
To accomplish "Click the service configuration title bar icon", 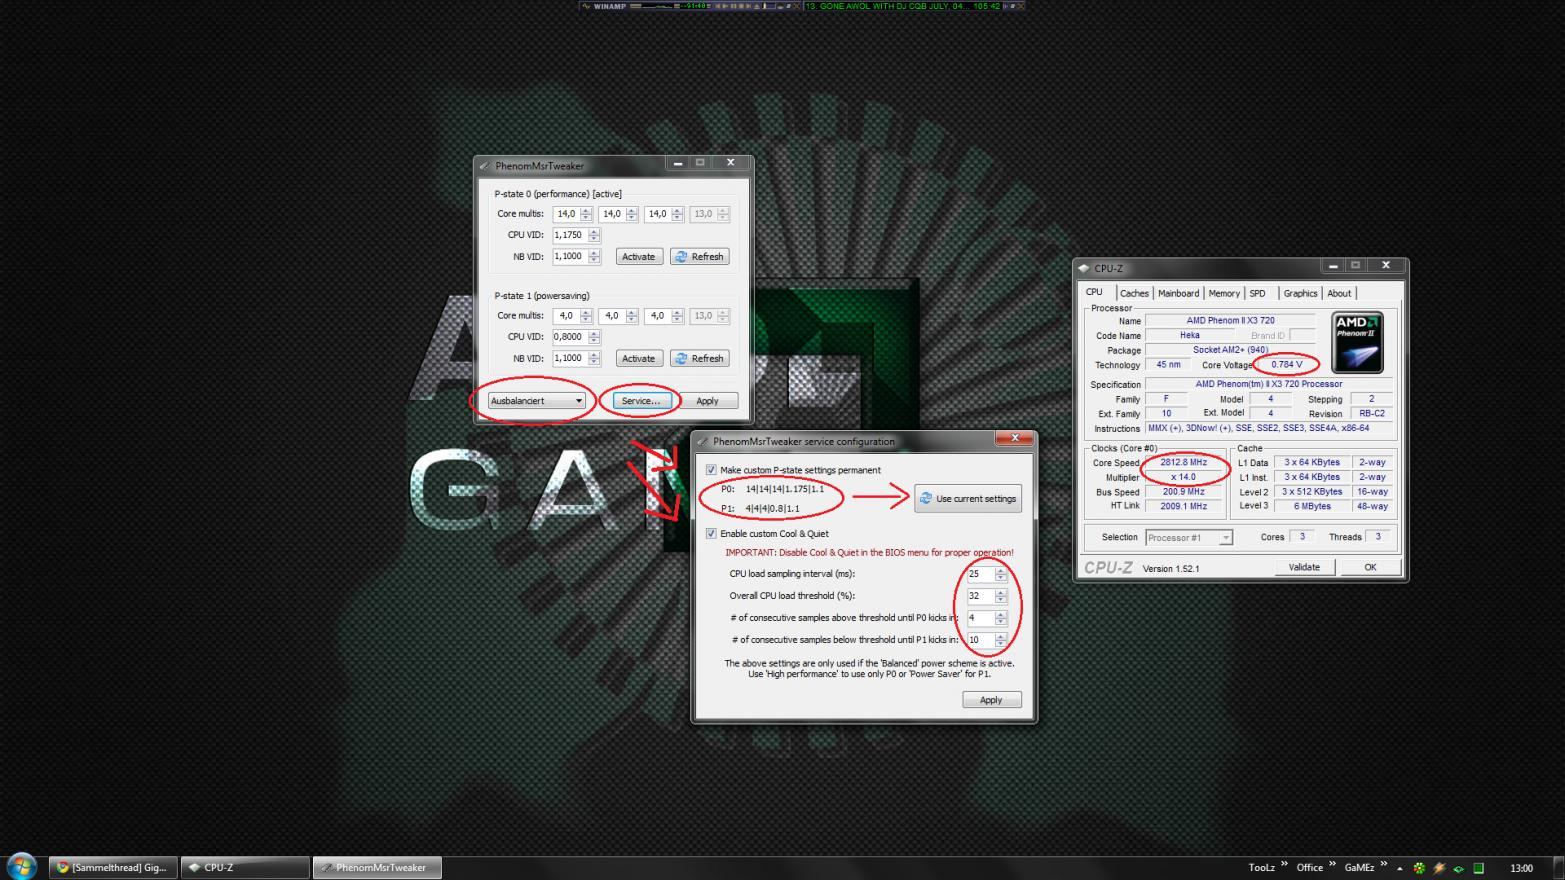I will pos(703,441).
